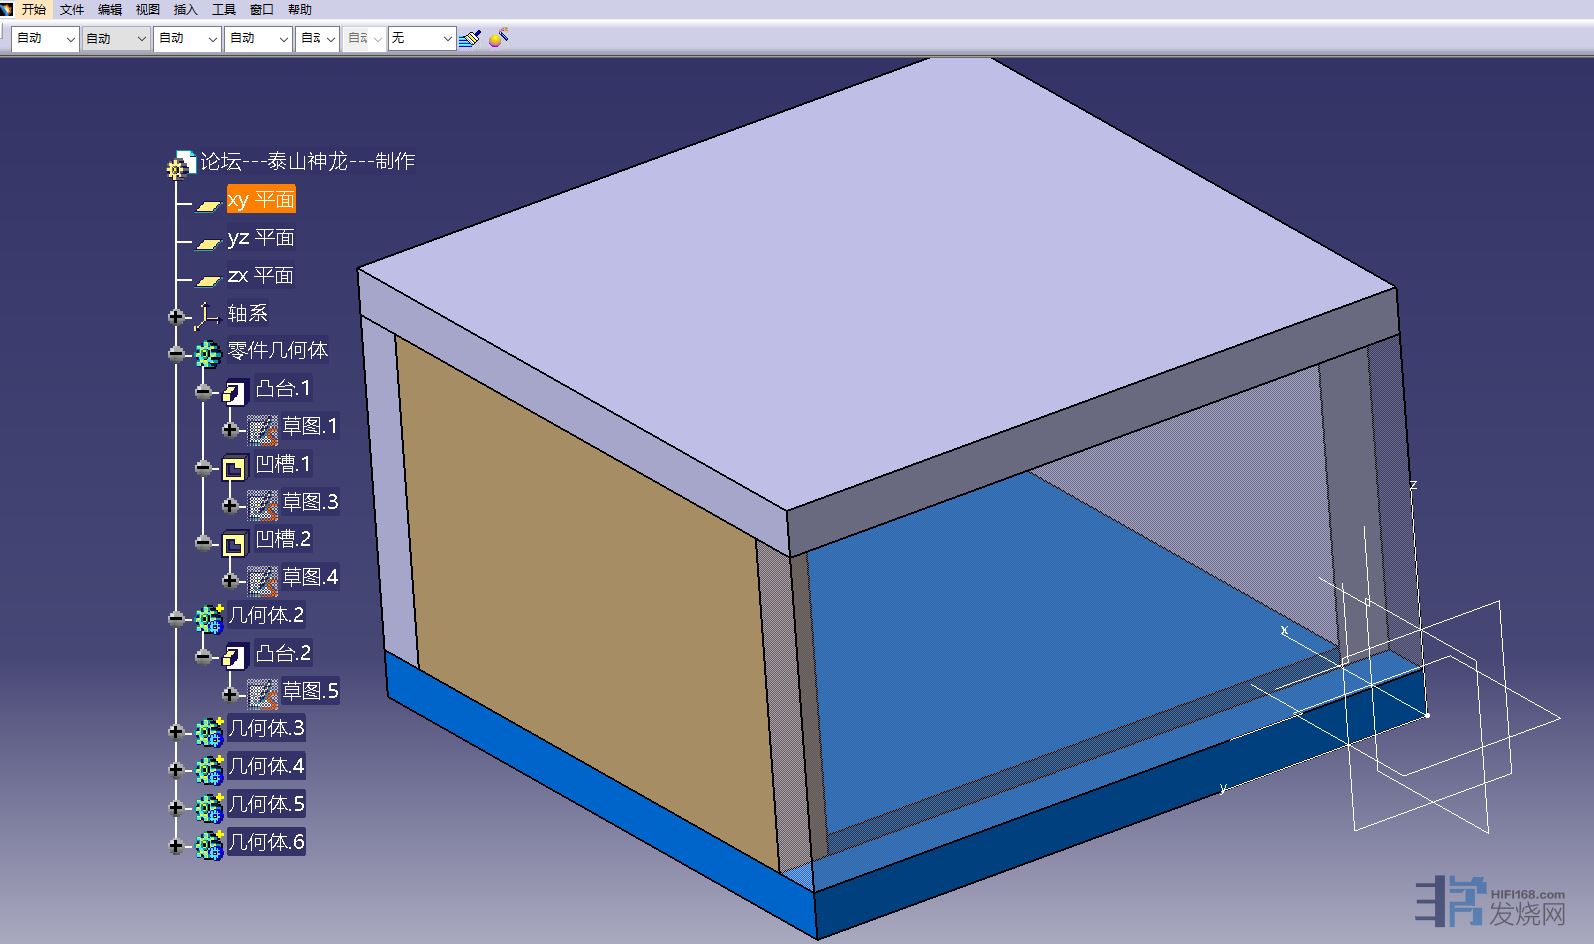The image size is (1594, 944).
Task: Click the yz 平面 plane icon
Action: click(x=208, y=241)
